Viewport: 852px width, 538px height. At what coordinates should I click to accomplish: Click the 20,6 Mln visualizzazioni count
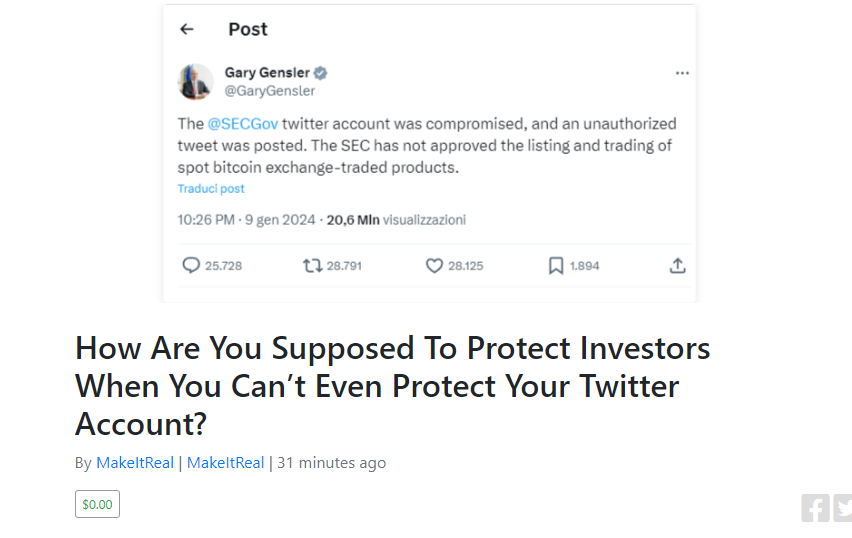[x=396, y=220]
